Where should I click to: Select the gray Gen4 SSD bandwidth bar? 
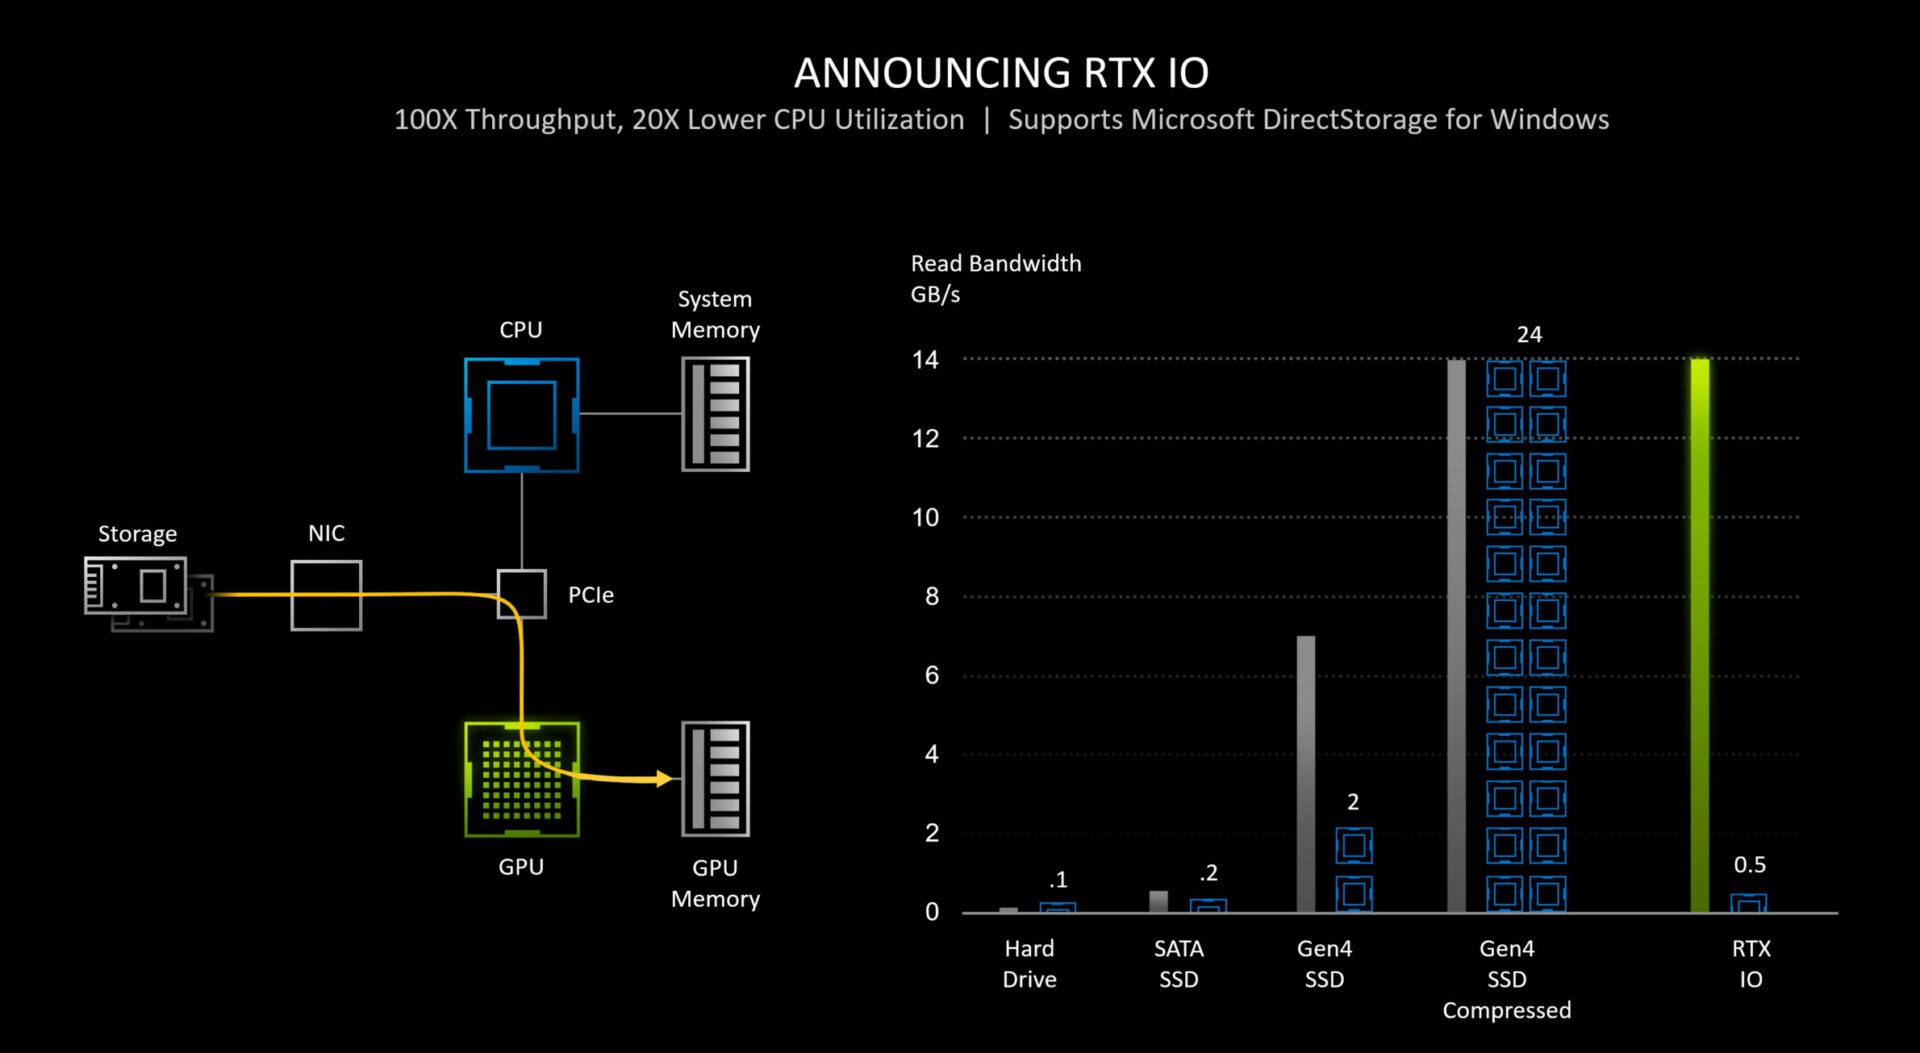pos(1305,773)
